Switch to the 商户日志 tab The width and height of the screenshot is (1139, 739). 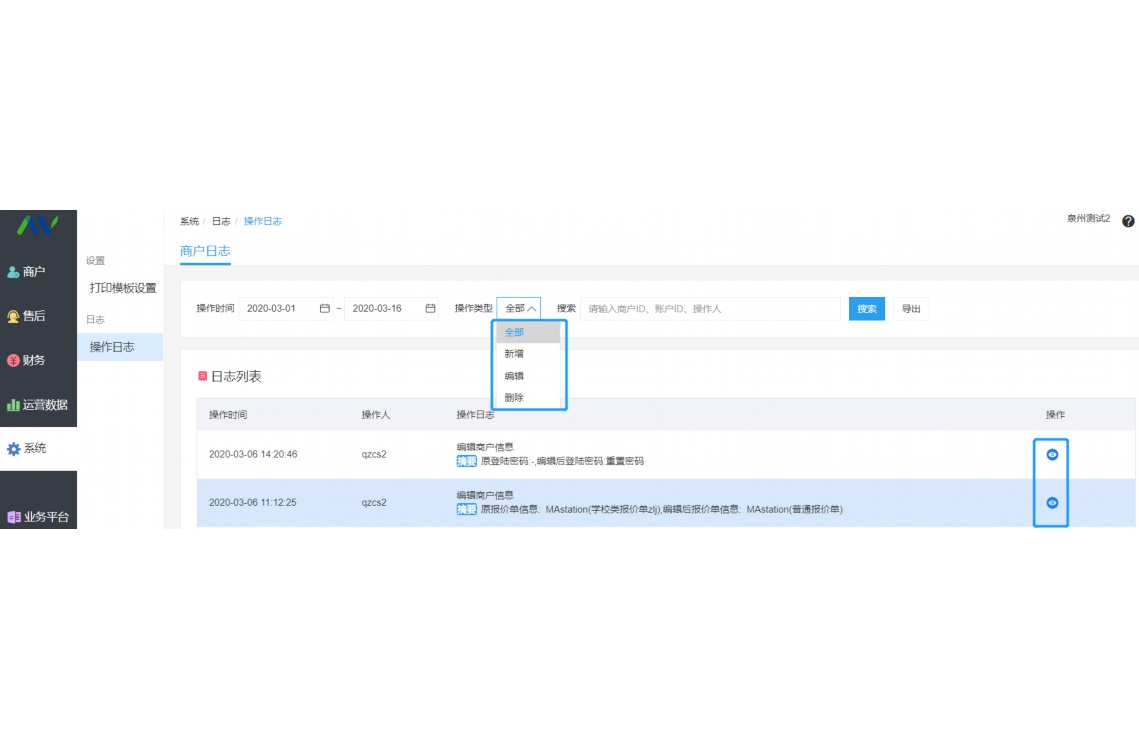[x=205, y=251]
